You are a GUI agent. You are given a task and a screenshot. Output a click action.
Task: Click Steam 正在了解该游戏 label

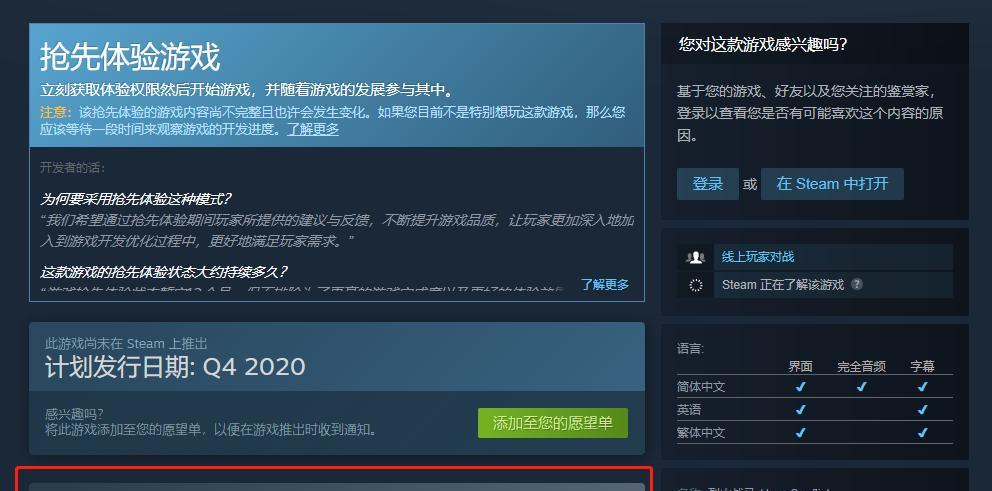tap(783, 285)
